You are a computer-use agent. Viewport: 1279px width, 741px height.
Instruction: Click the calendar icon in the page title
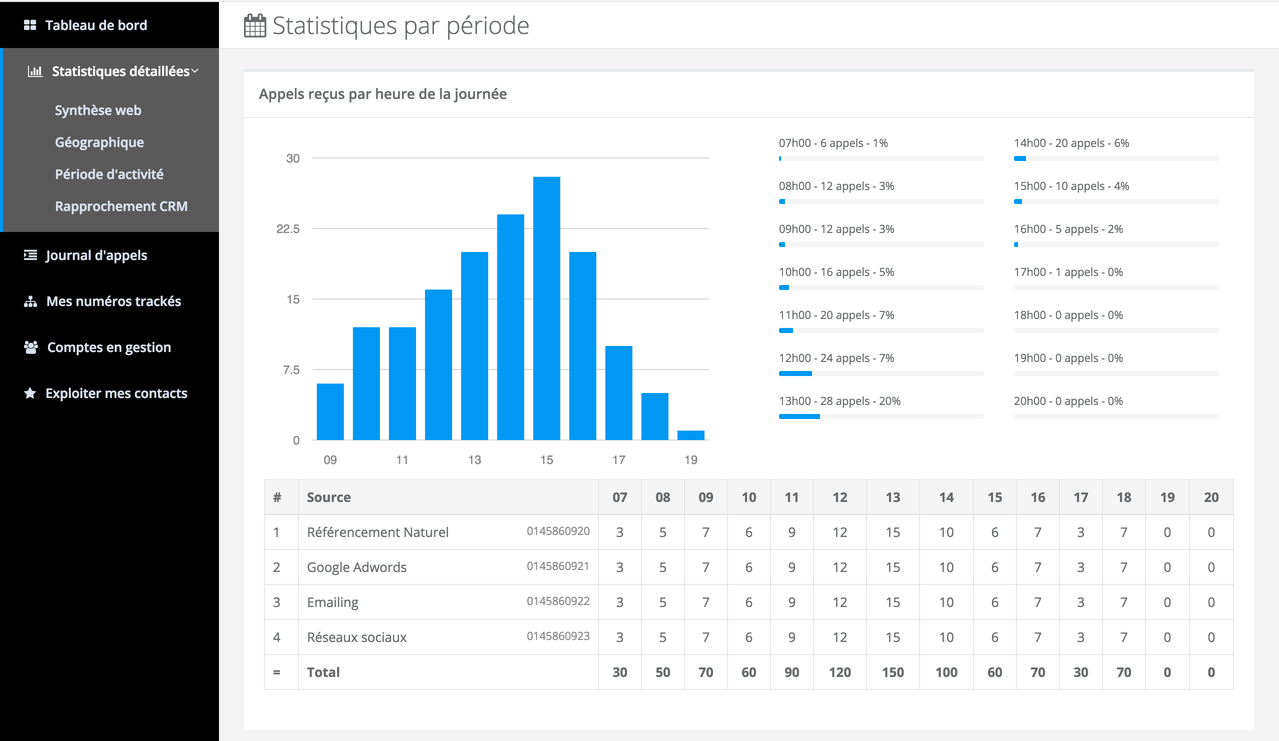click(255, 25)
